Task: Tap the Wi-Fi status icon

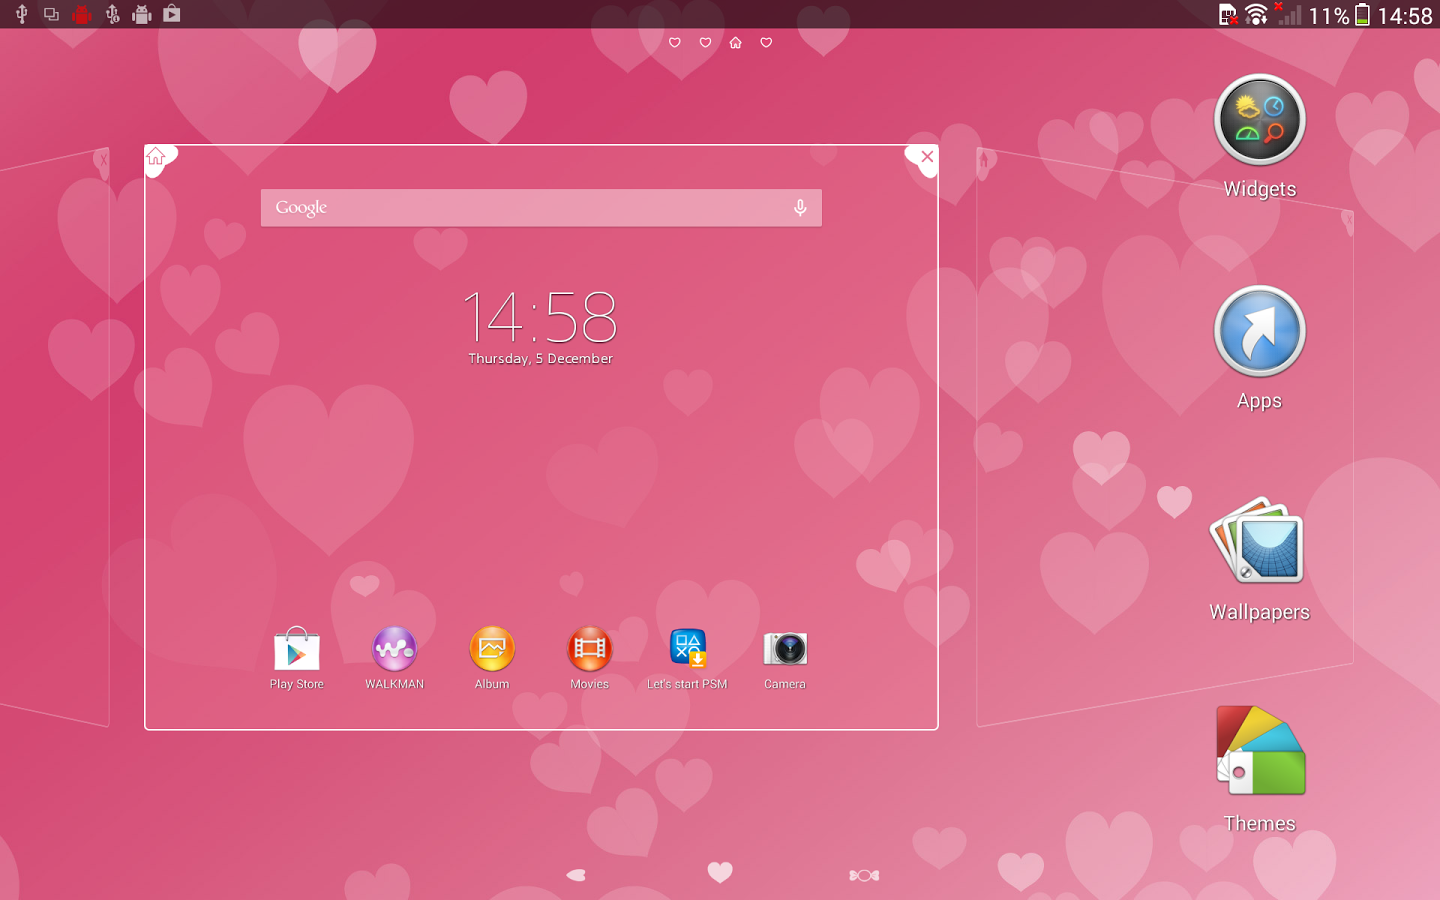Action: [1256, 14]
